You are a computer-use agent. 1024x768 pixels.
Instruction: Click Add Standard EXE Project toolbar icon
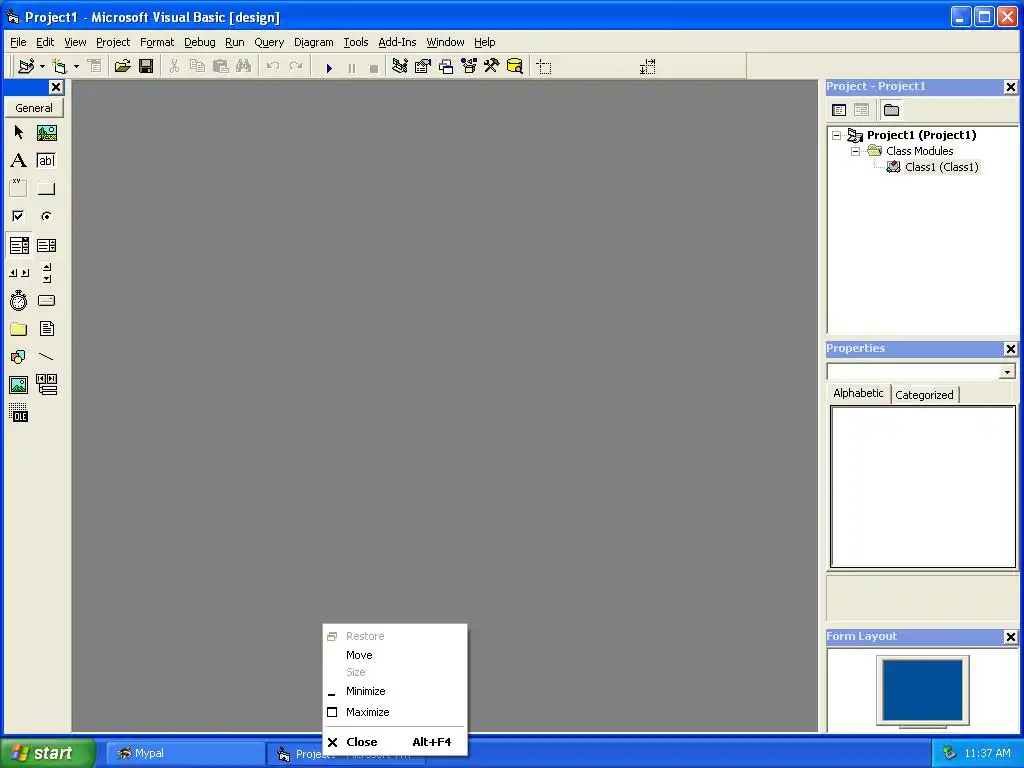[x=26, y=66]
